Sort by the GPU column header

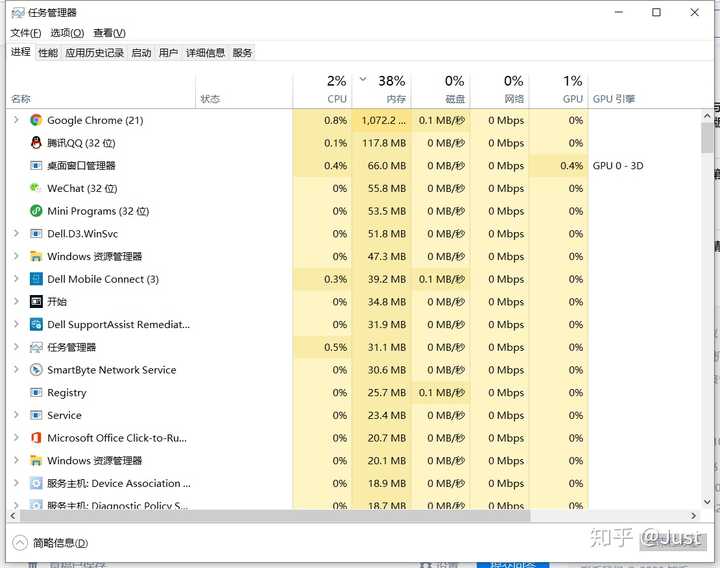558,89
